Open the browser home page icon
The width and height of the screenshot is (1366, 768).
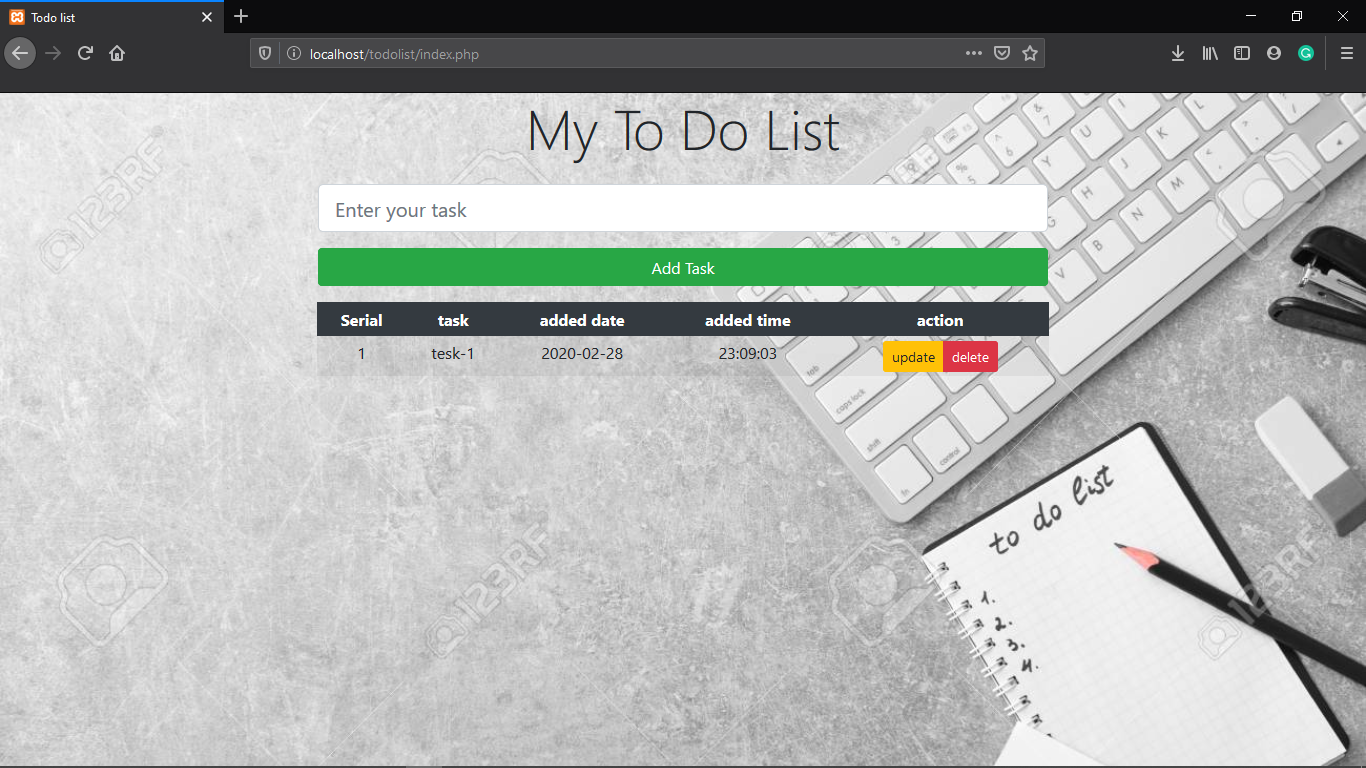coord(117,53)
